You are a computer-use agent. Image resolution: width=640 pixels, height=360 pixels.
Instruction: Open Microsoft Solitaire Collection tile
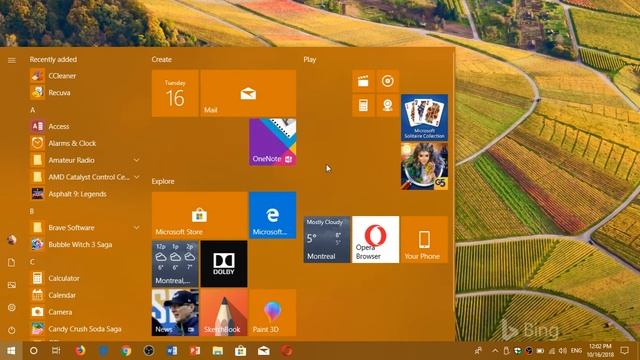[424, 118]
